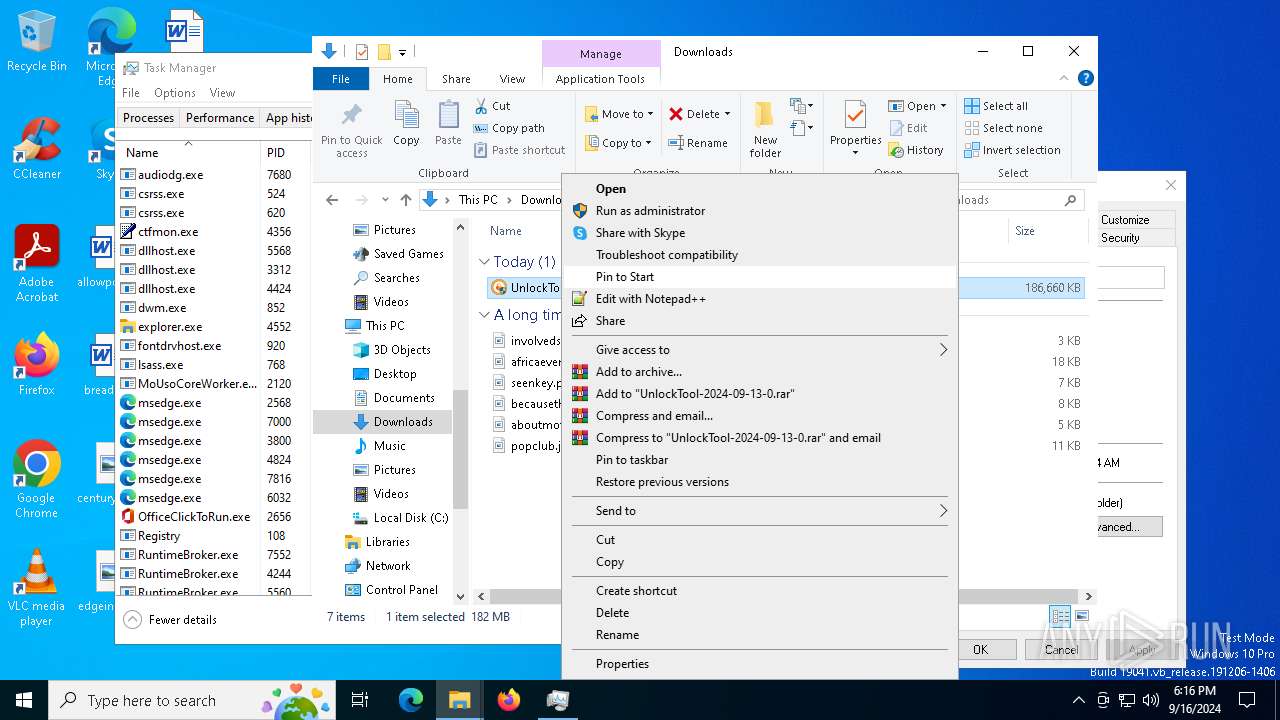
Task: Choose Run as administrator
Action: coord(759,211)
